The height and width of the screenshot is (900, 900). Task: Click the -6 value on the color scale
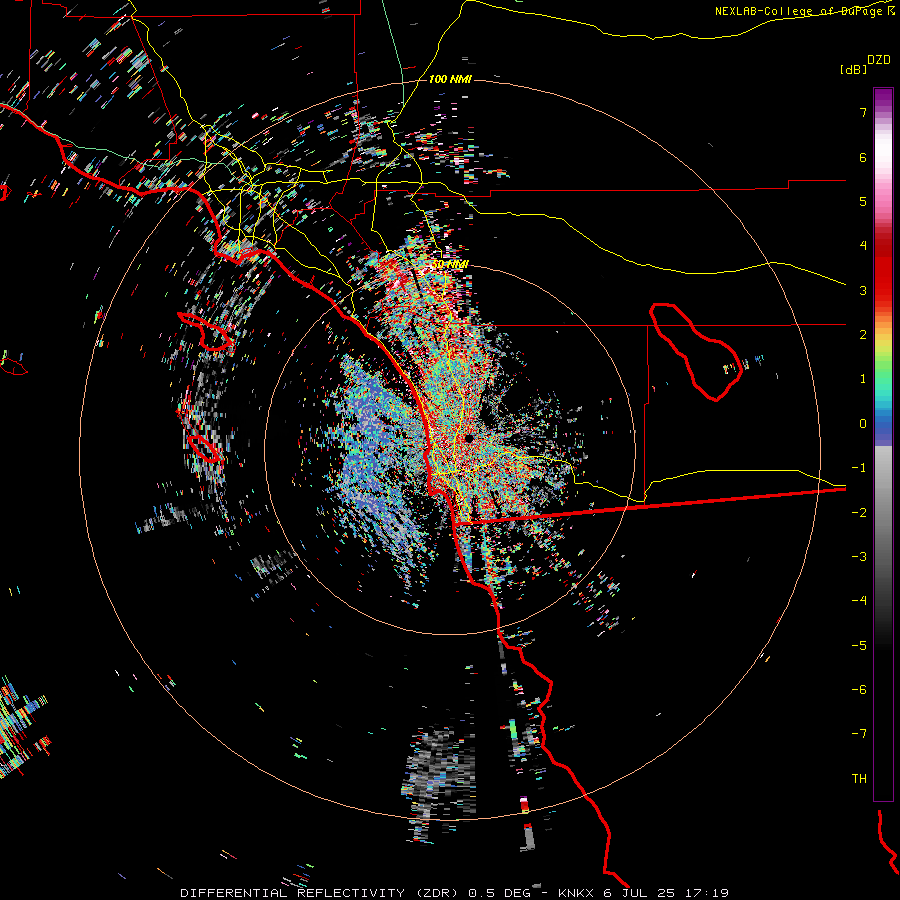pyautogui.click(x=859, y=690)
